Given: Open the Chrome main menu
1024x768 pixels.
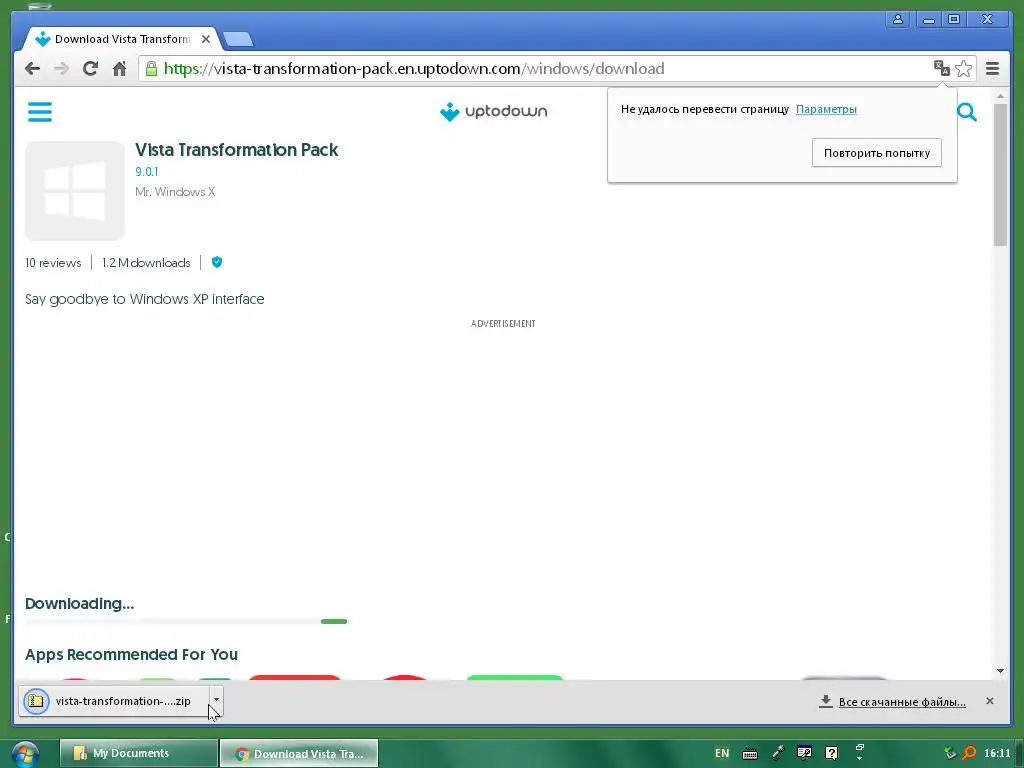Looking at the screenshot, I should tap(992, 69).
